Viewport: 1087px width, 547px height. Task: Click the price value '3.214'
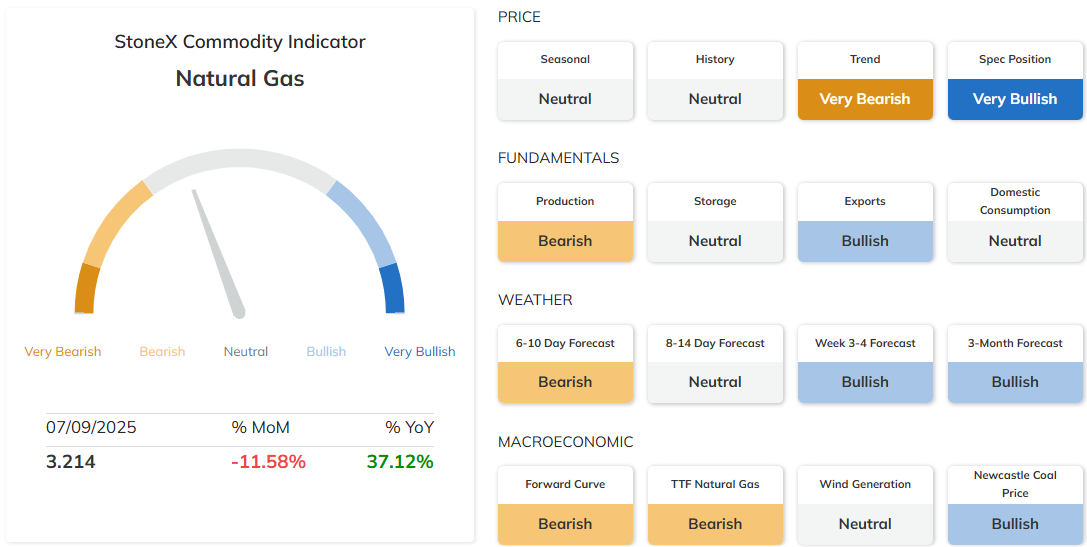click(71, 462)
